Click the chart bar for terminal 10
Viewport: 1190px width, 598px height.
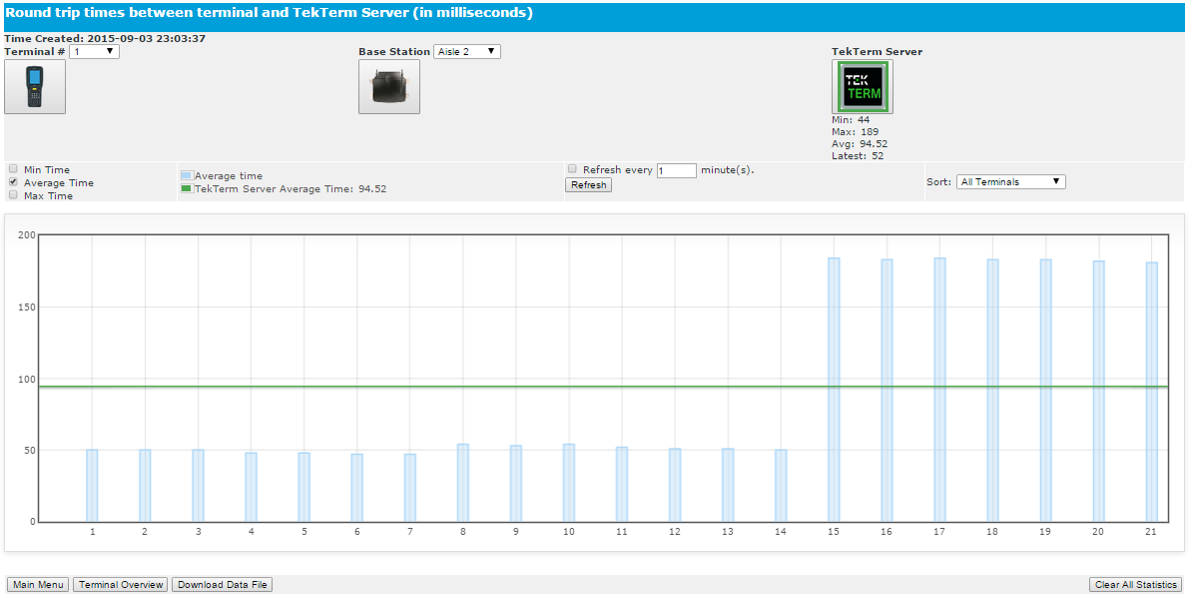pyautogui.click(x=568, y=483)
